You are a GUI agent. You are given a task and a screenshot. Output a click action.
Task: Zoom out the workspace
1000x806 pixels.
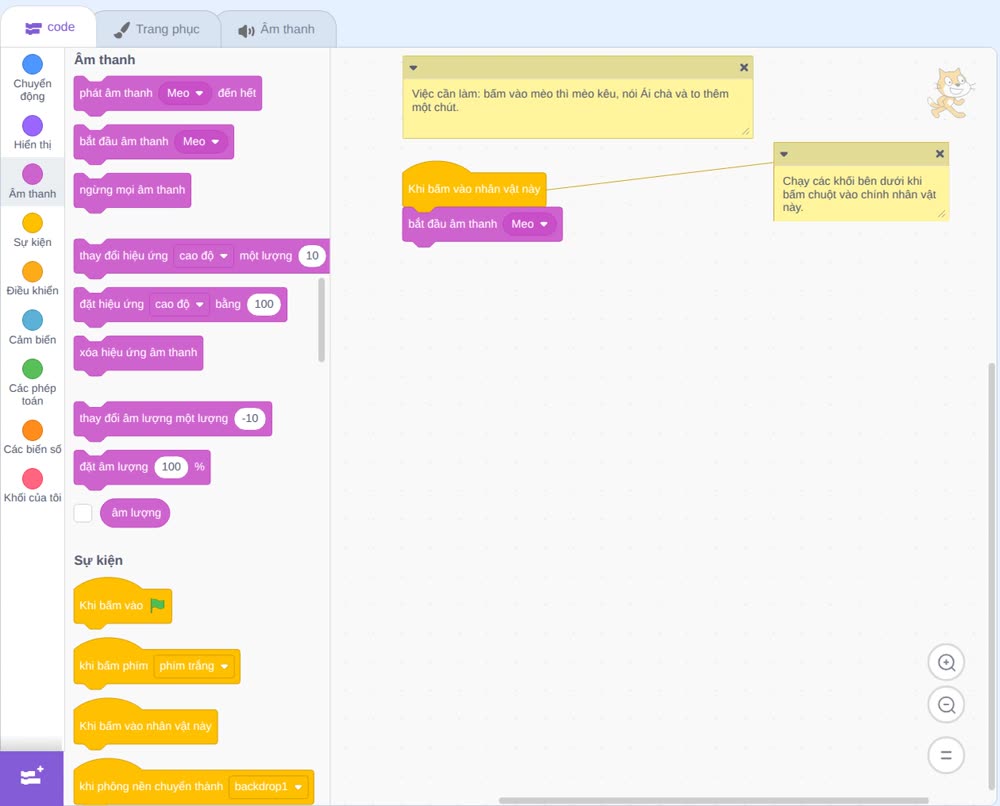click(946, 705)
